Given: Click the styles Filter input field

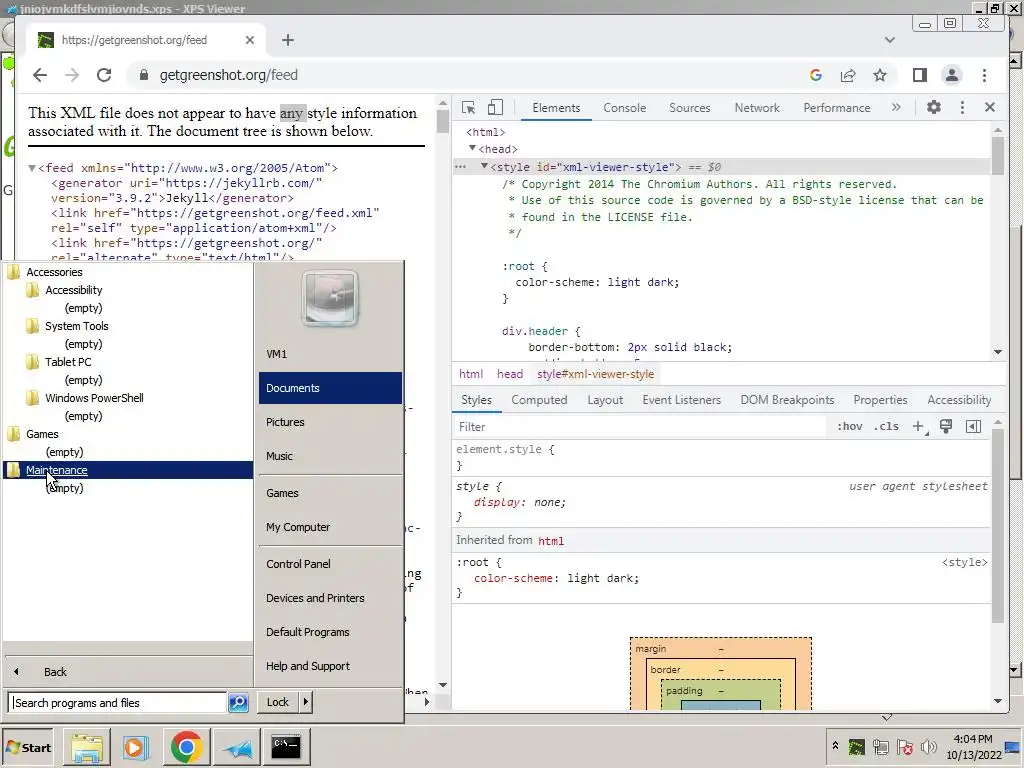Looking at the screenshot, I should pos(640,426).
